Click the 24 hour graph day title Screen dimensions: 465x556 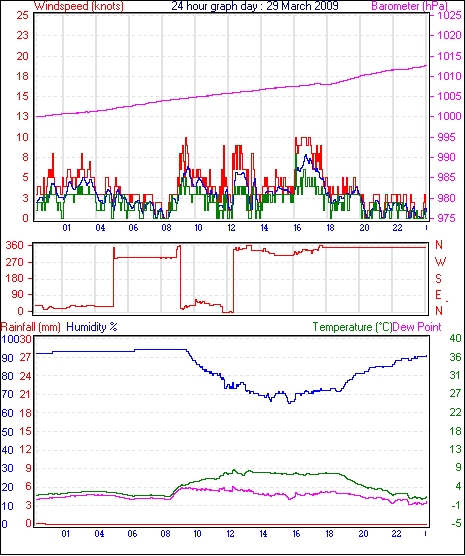coord(255,6)
